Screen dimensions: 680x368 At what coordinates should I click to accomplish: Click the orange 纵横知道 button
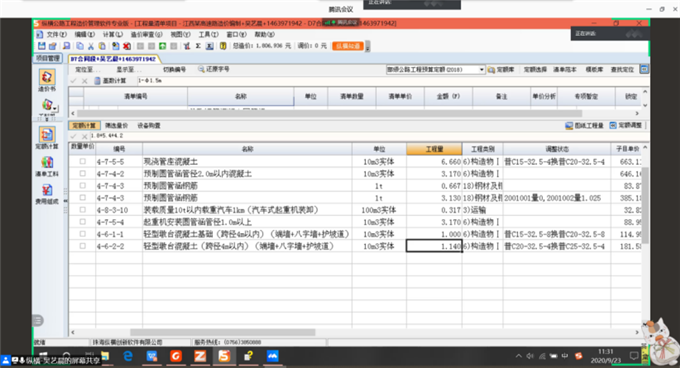[x=348, y=46]
